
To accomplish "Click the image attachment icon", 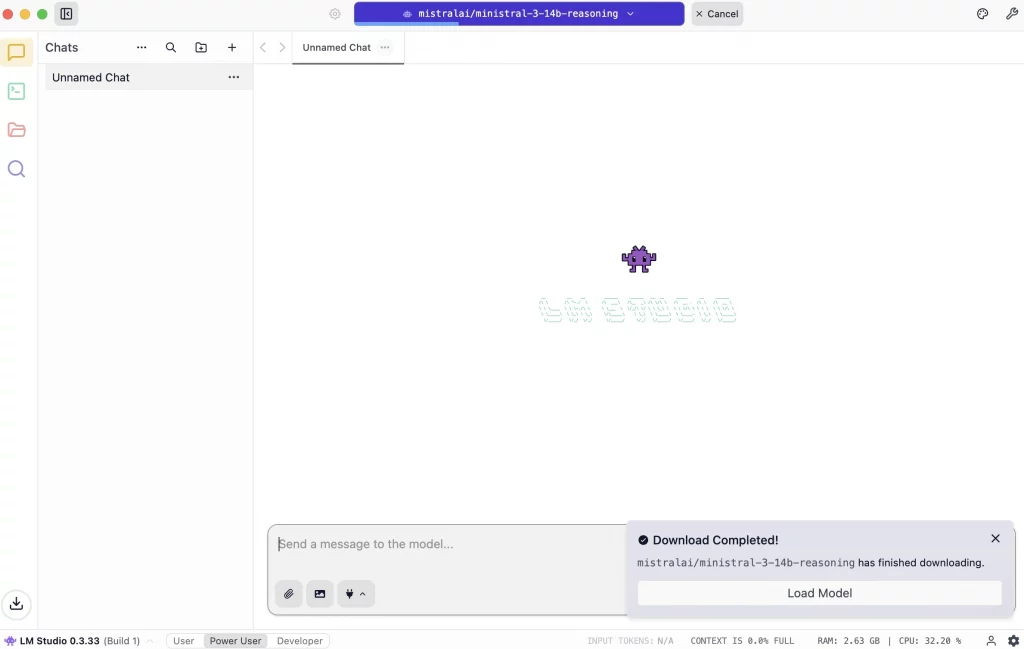I will (320, 593).
